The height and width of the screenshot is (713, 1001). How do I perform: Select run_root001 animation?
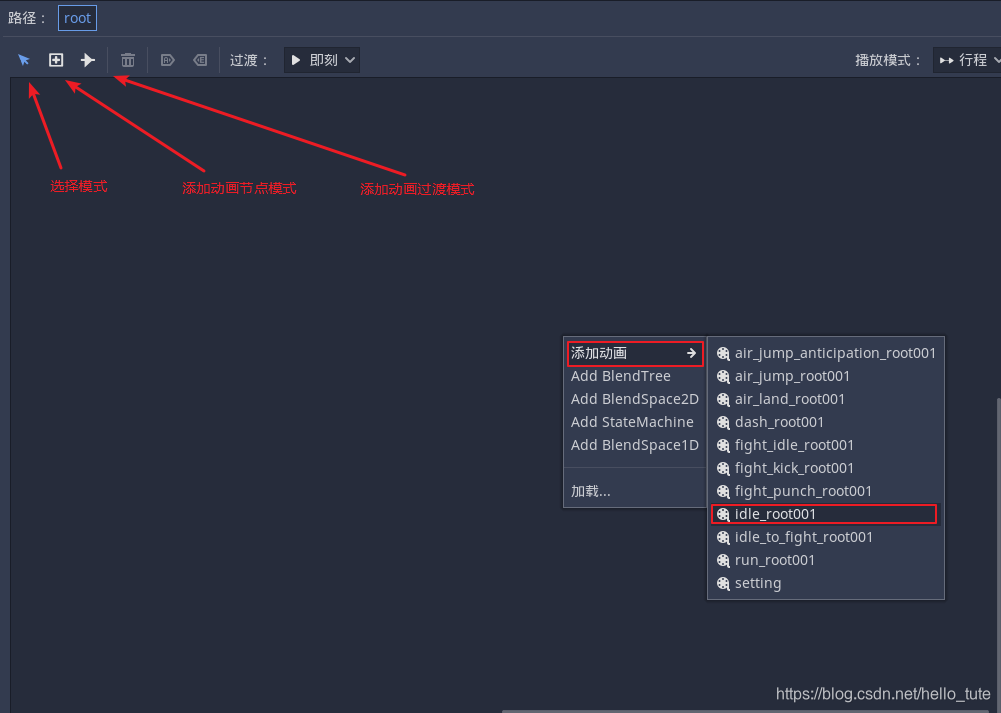click(825, 560)
